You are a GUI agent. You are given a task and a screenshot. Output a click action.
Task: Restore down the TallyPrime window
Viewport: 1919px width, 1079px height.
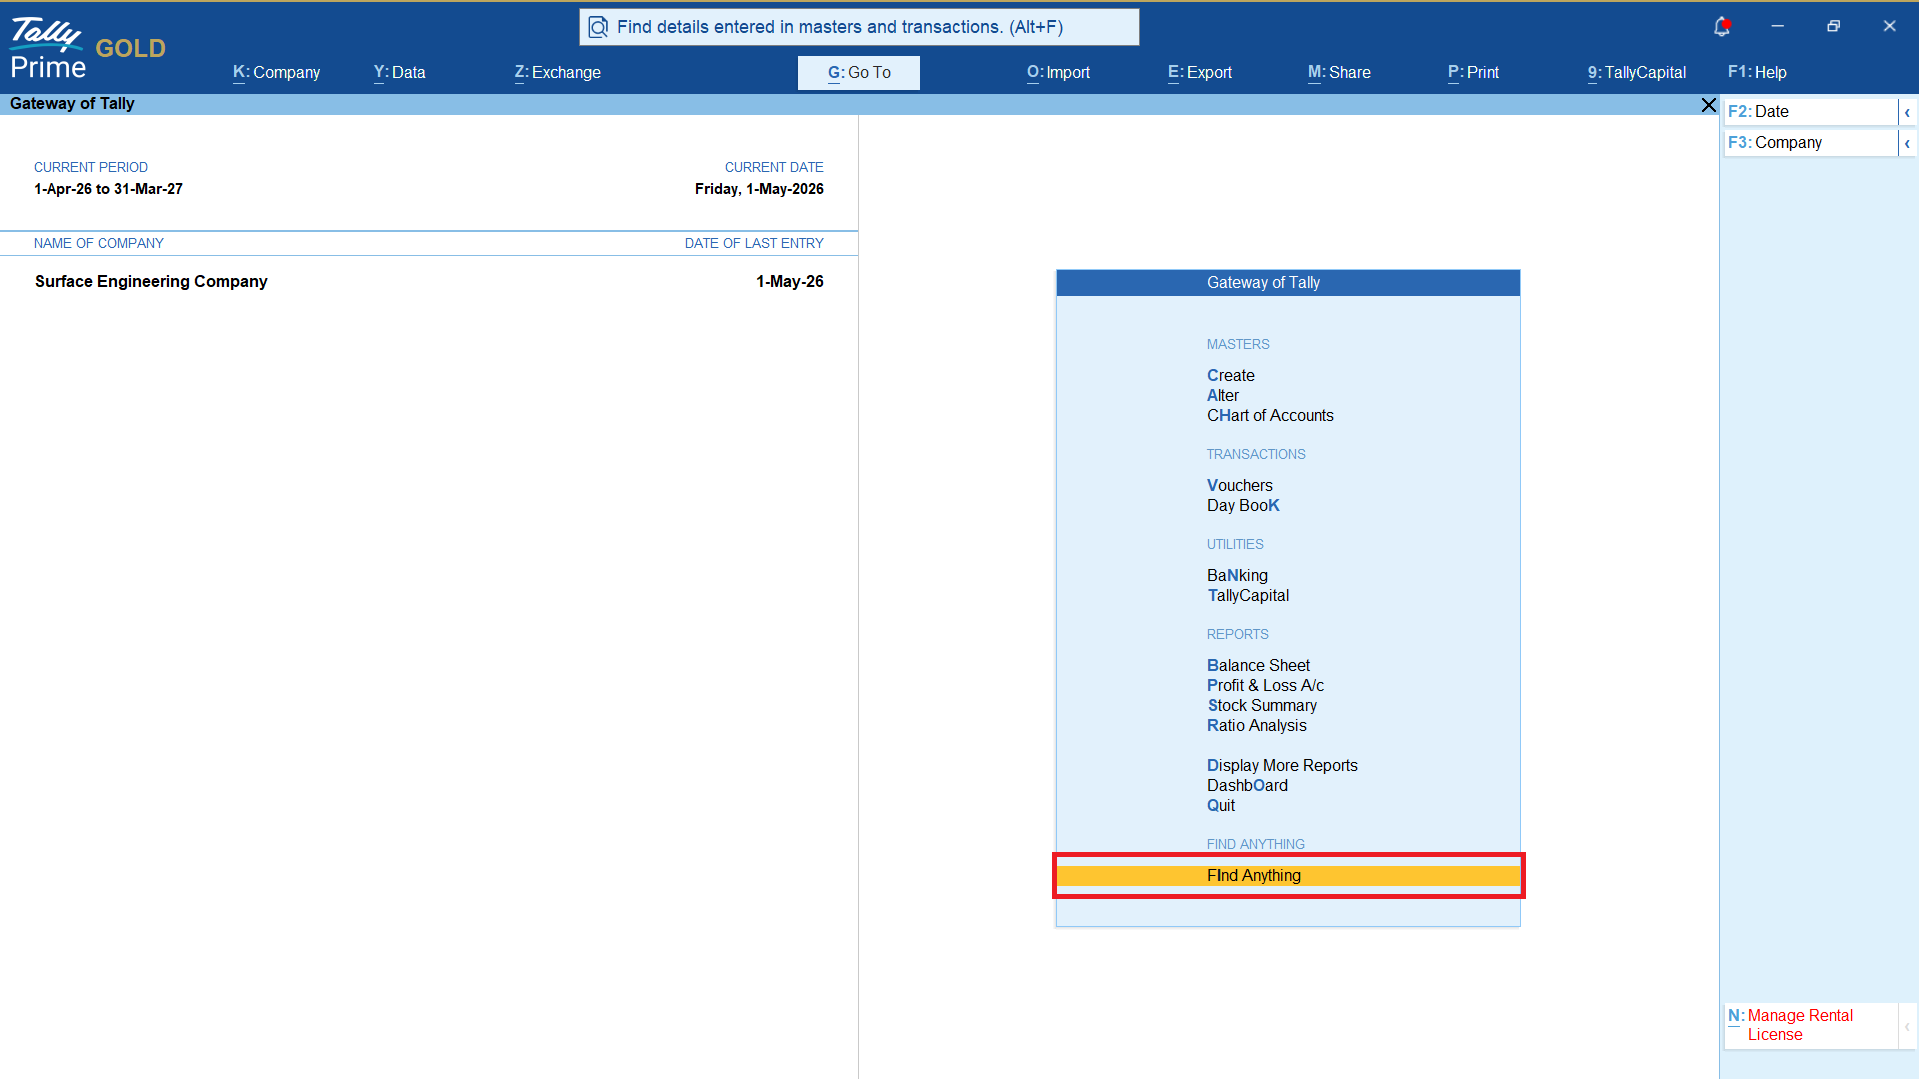1833,26
